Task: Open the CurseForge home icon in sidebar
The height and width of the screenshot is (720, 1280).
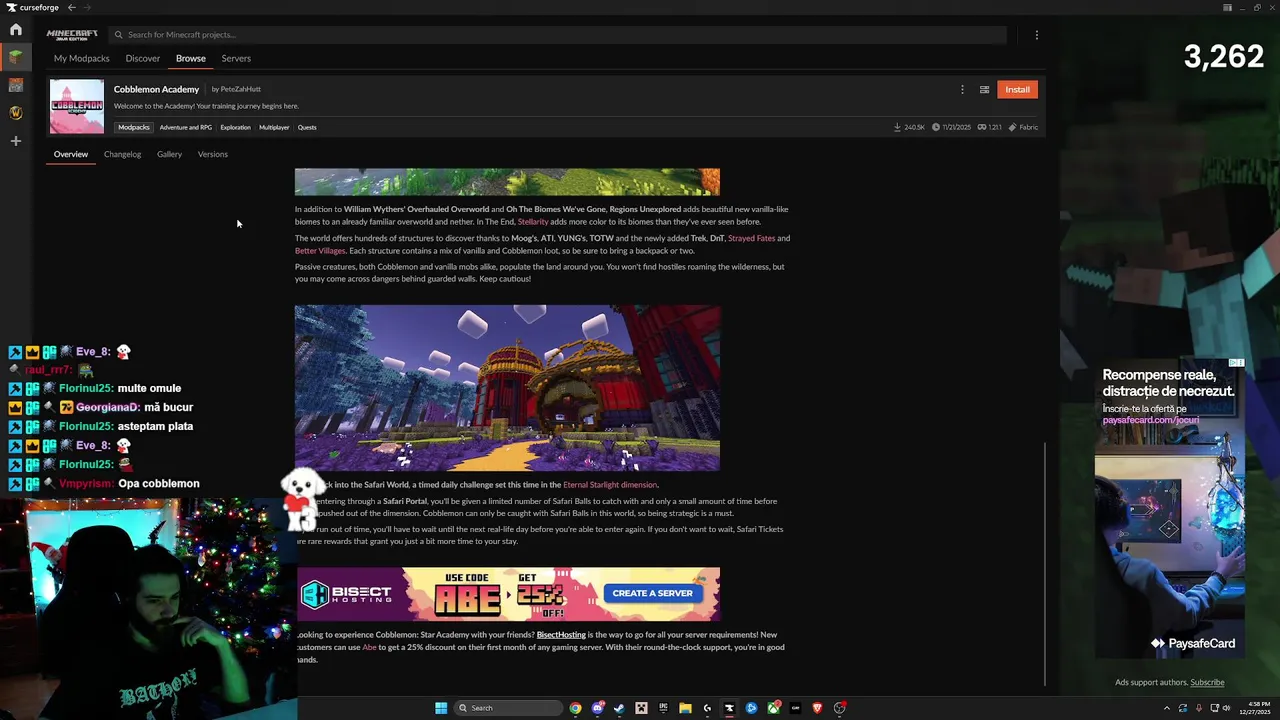Action: pos(16,30)
